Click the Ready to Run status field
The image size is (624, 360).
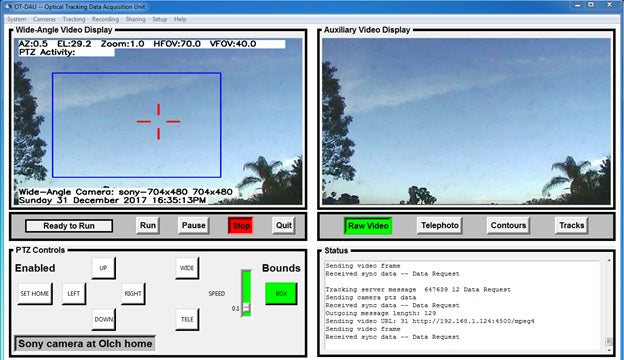[69, 226]
